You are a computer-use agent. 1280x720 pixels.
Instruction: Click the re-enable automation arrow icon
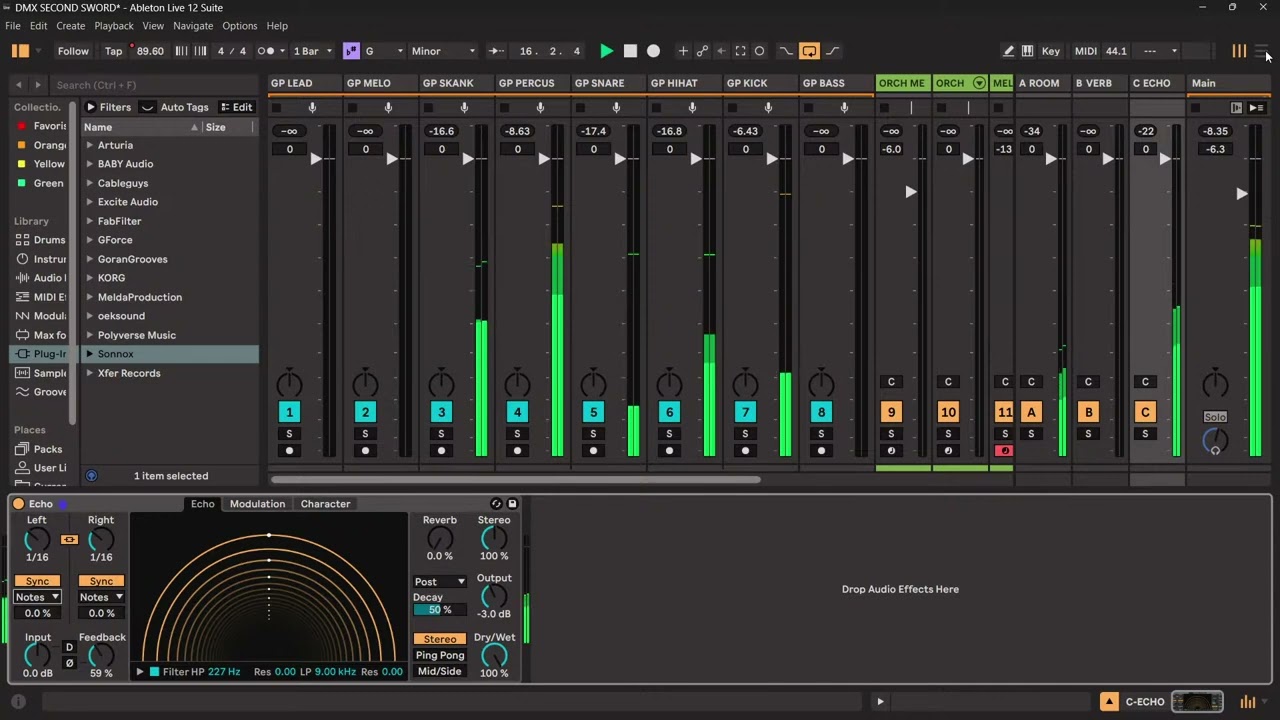click(721, 51)
